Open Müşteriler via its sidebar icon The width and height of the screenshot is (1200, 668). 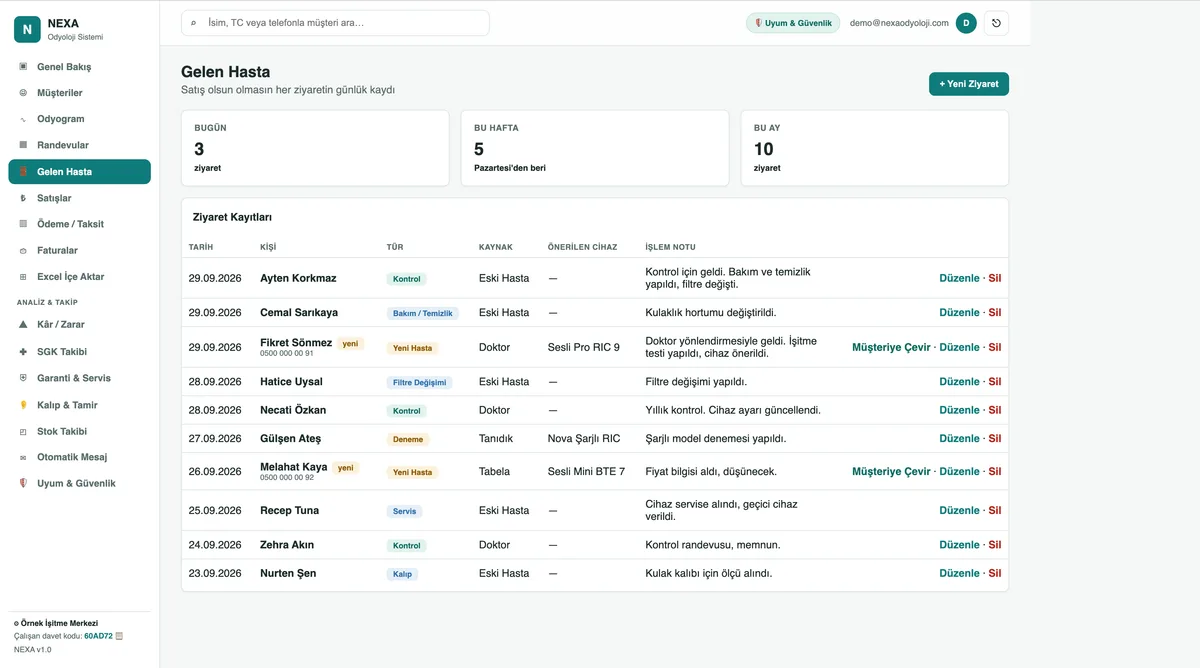[23, 93]
